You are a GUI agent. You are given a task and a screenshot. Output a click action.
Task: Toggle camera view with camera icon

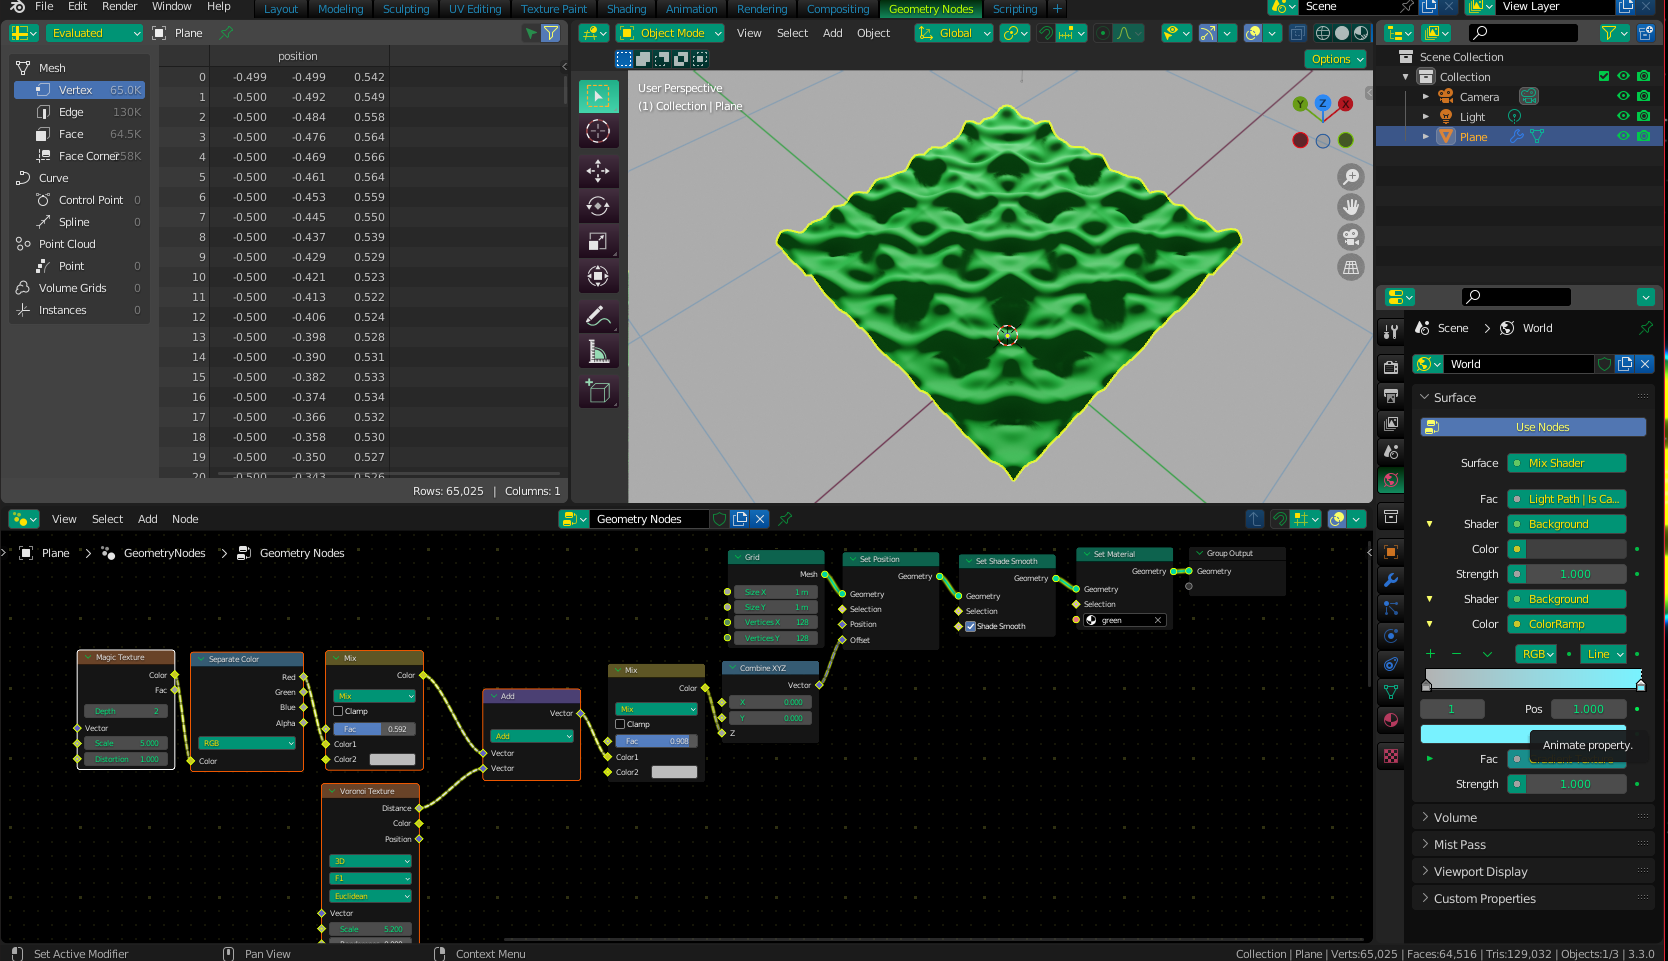point(1351,237)
